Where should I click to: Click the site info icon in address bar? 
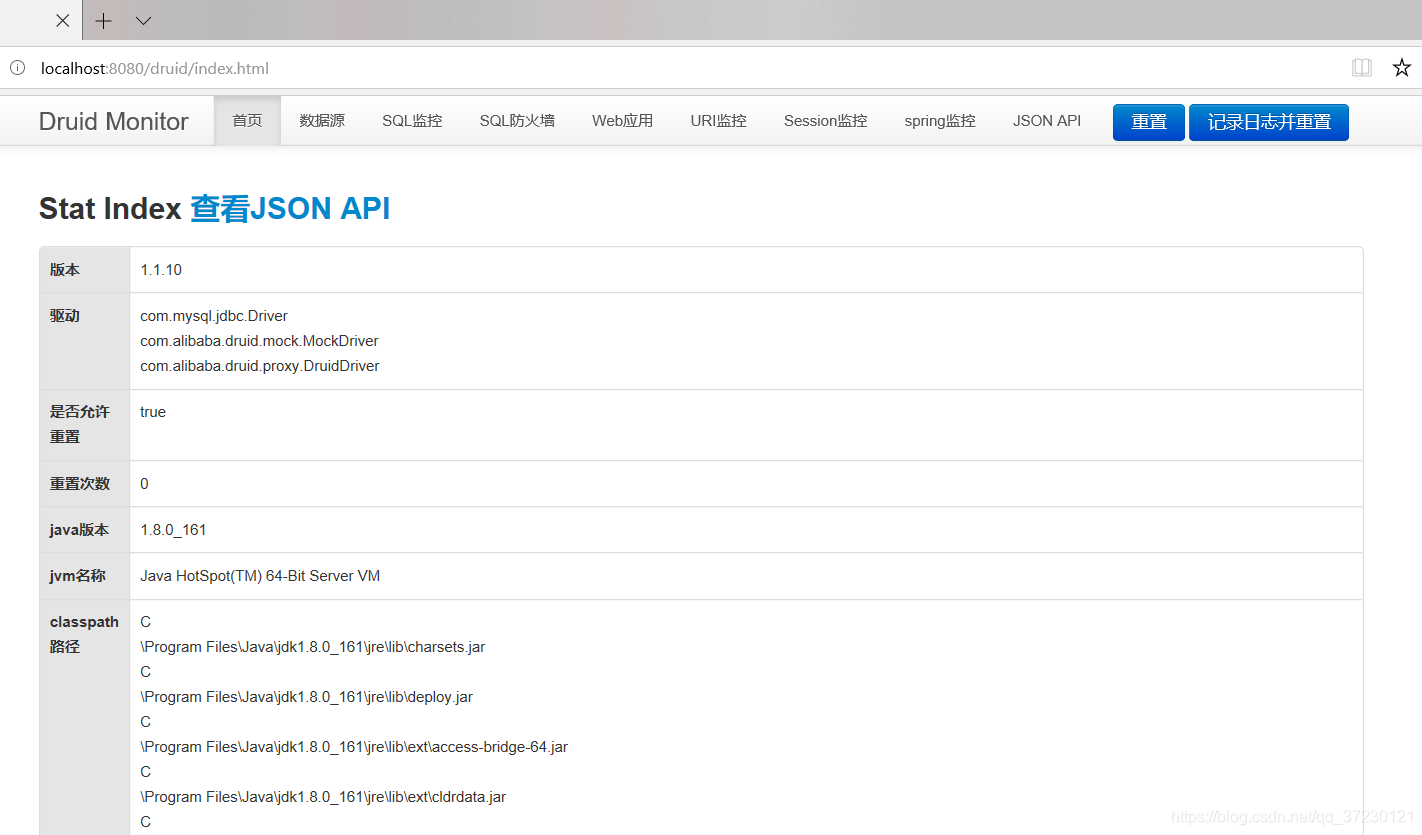17,68
